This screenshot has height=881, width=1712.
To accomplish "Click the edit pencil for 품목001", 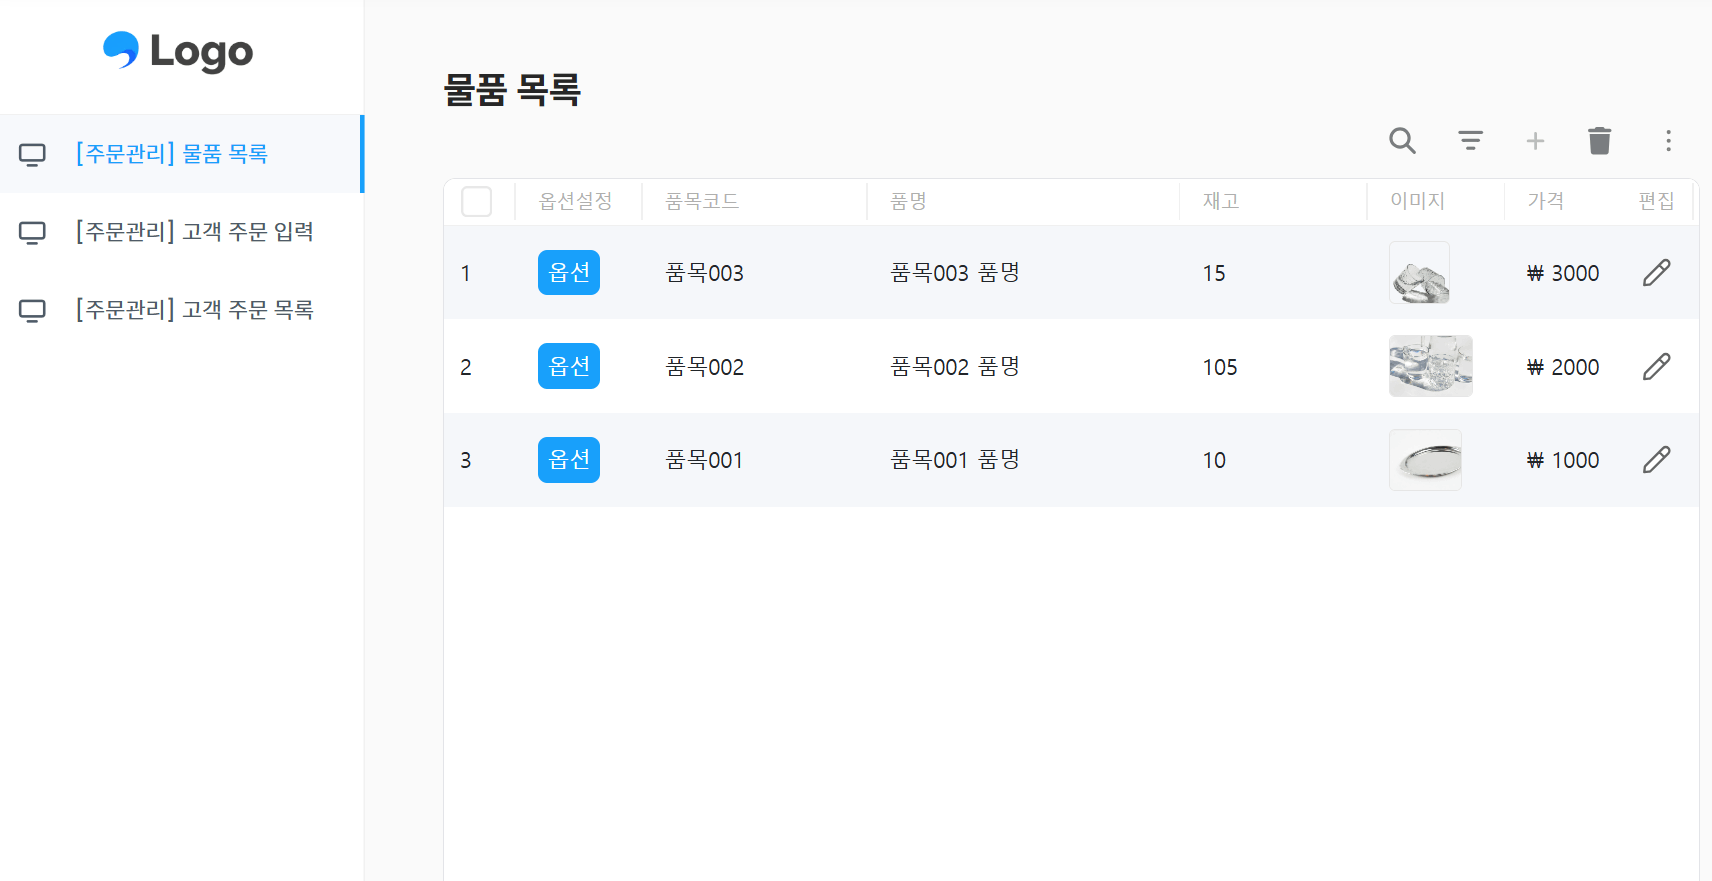I will (x=1656, y=460).
